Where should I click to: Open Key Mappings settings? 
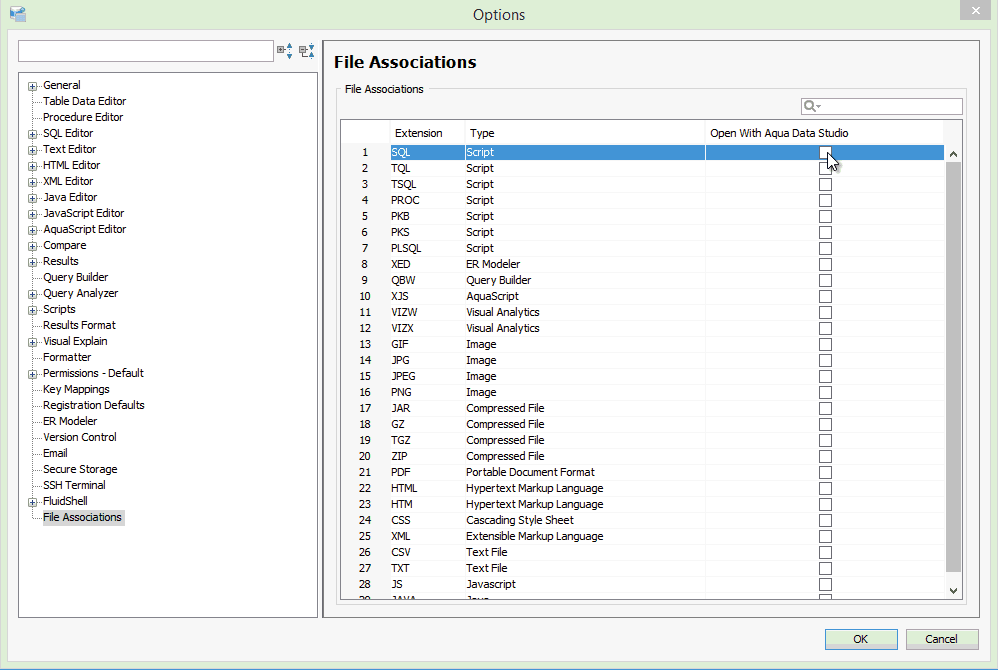pyautogui.click(x=76, y=389)
